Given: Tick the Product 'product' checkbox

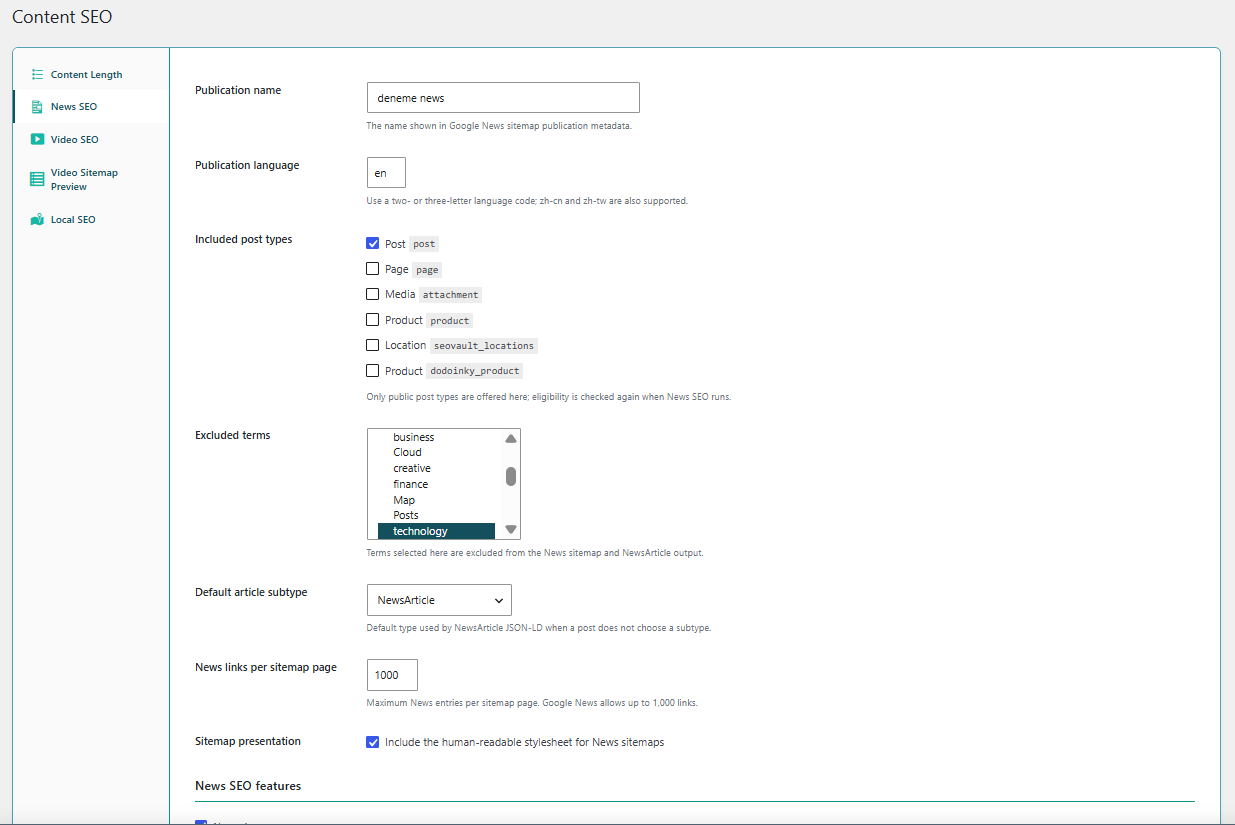Looking at the screenshot, I should click(373, 320).
